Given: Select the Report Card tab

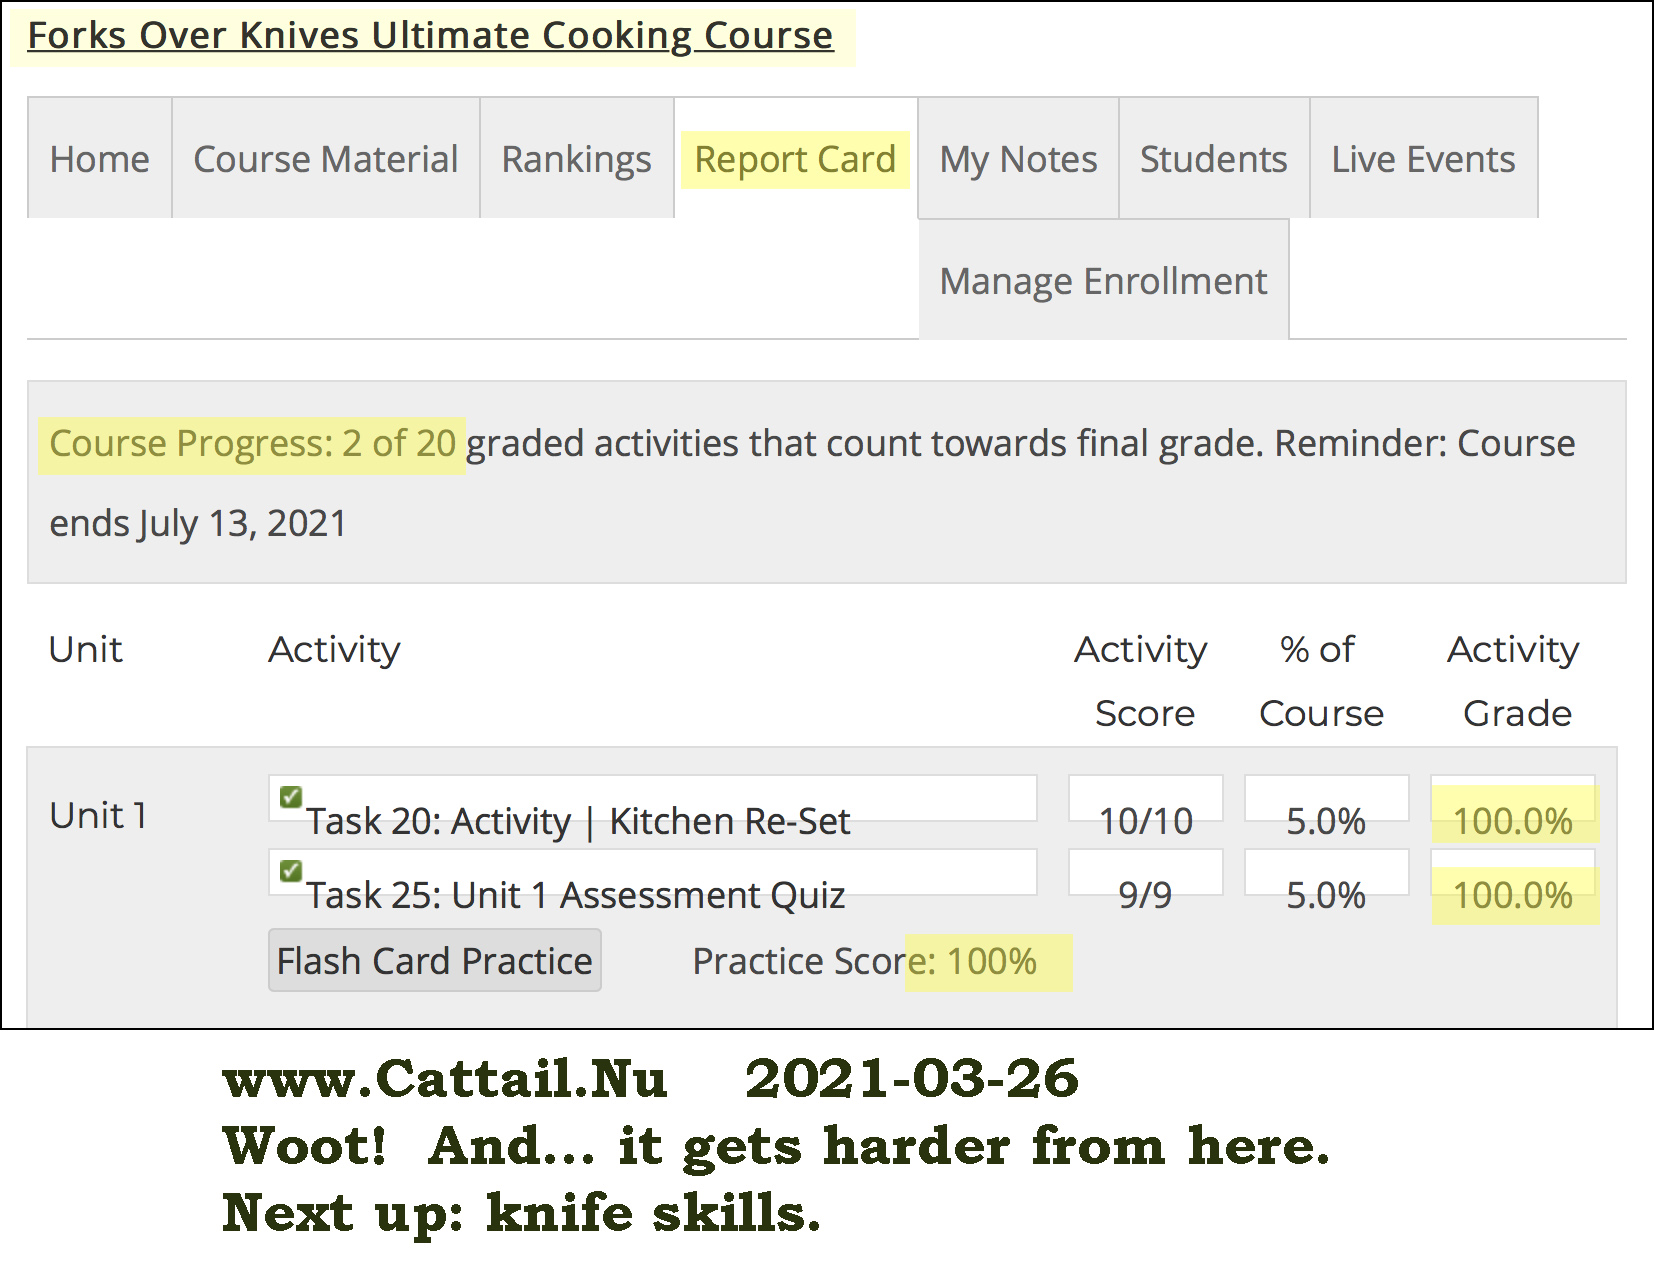Looking at the screenshot, I should 796,158.
